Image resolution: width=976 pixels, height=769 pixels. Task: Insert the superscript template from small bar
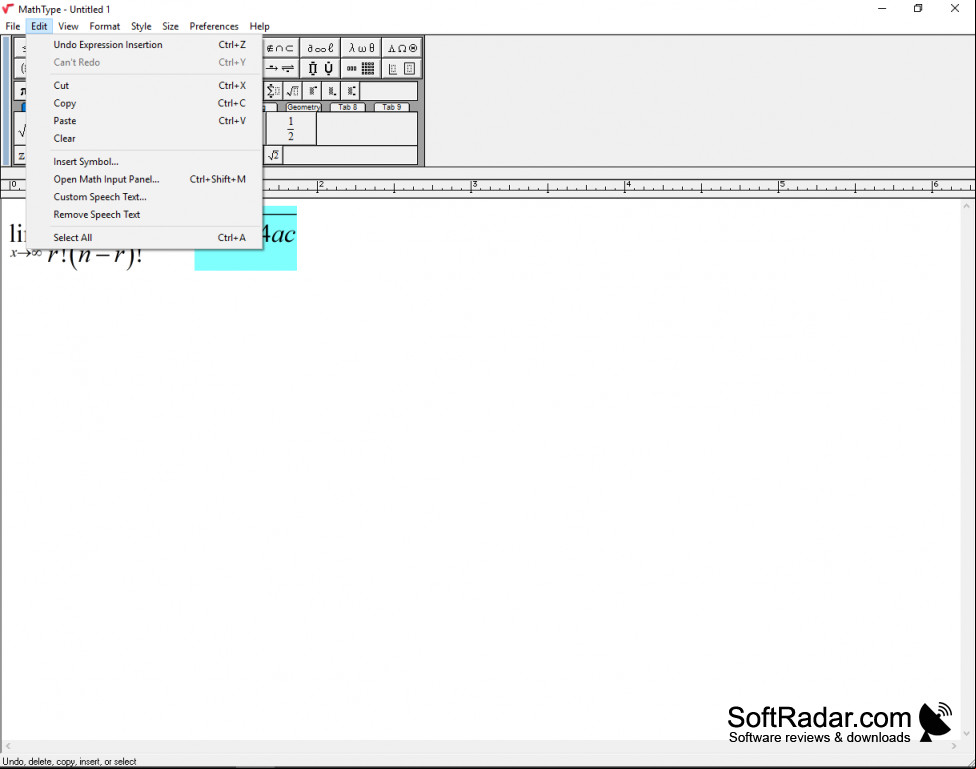pos(312,91)
